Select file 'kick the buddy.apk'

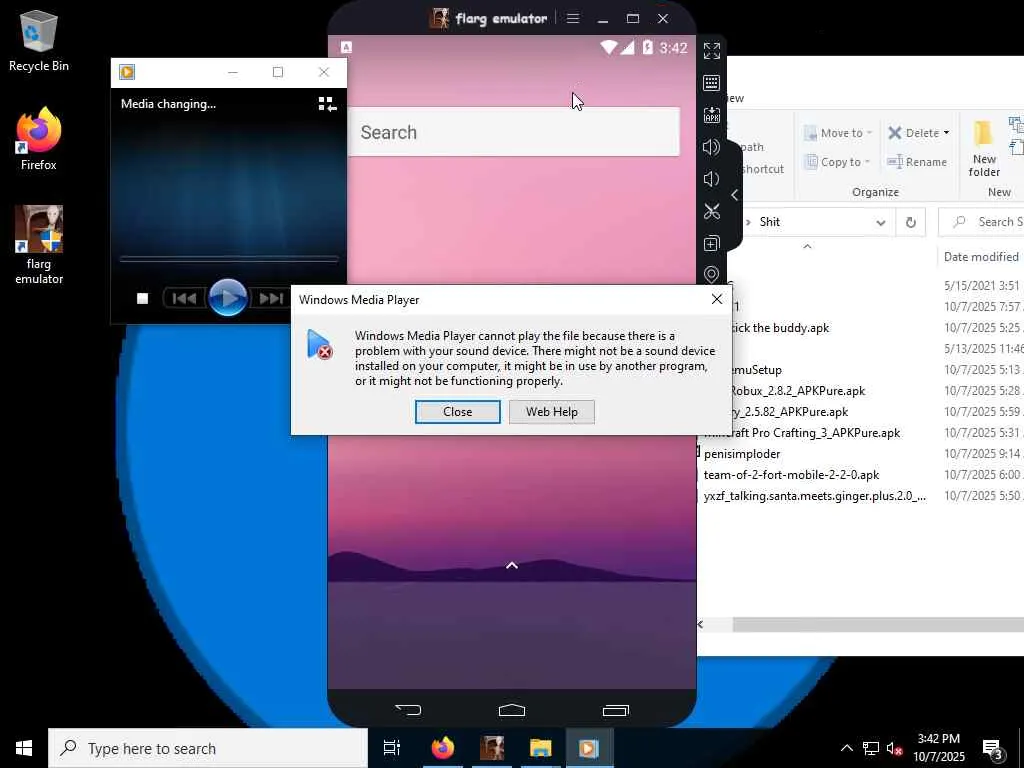(x=779, y=328)
